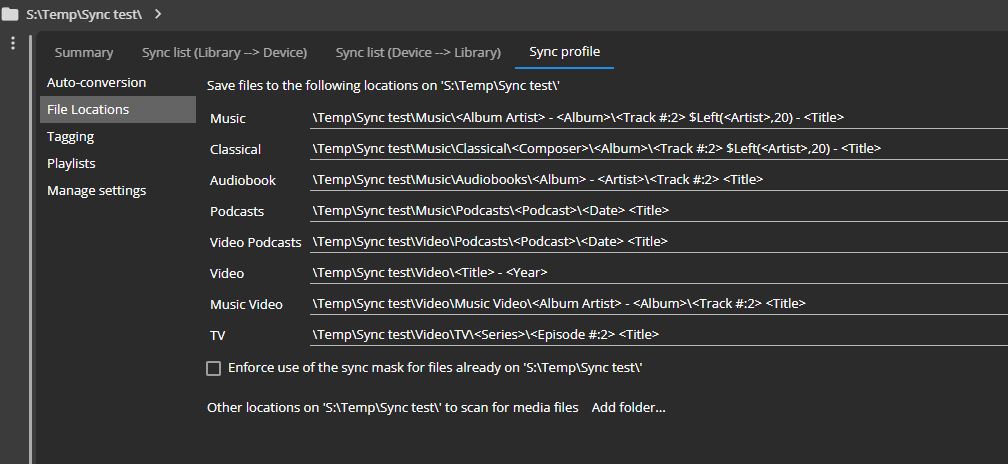Open Manage settings in the sidebar
The height and width of the screenshot is (464, 1008).
click(x=96, y=190)
